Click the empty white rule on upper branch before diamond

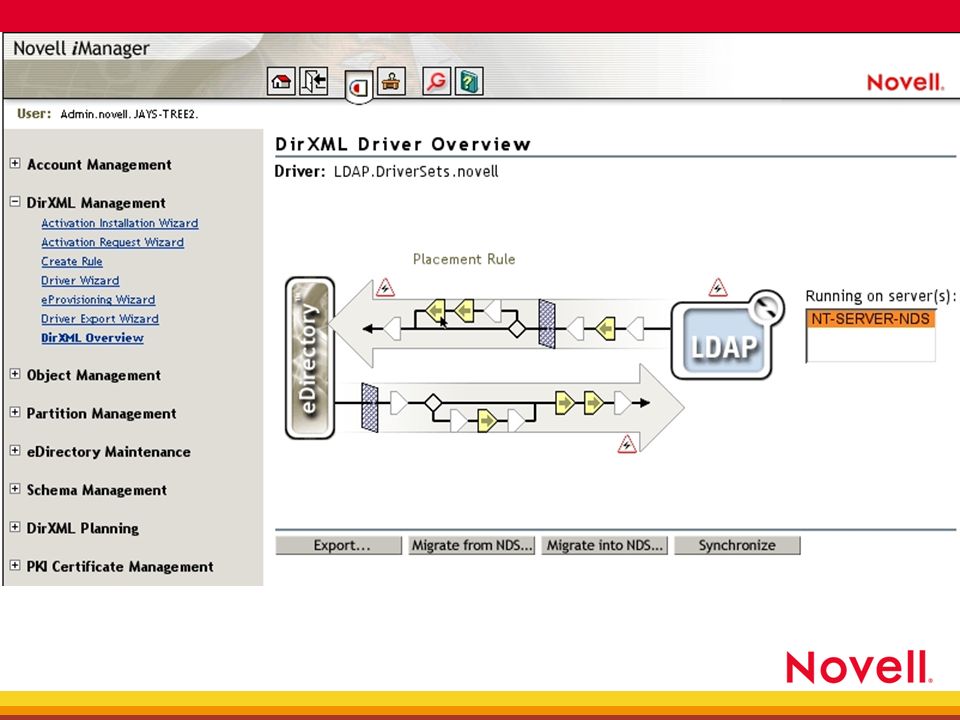(x=493, y=311)
